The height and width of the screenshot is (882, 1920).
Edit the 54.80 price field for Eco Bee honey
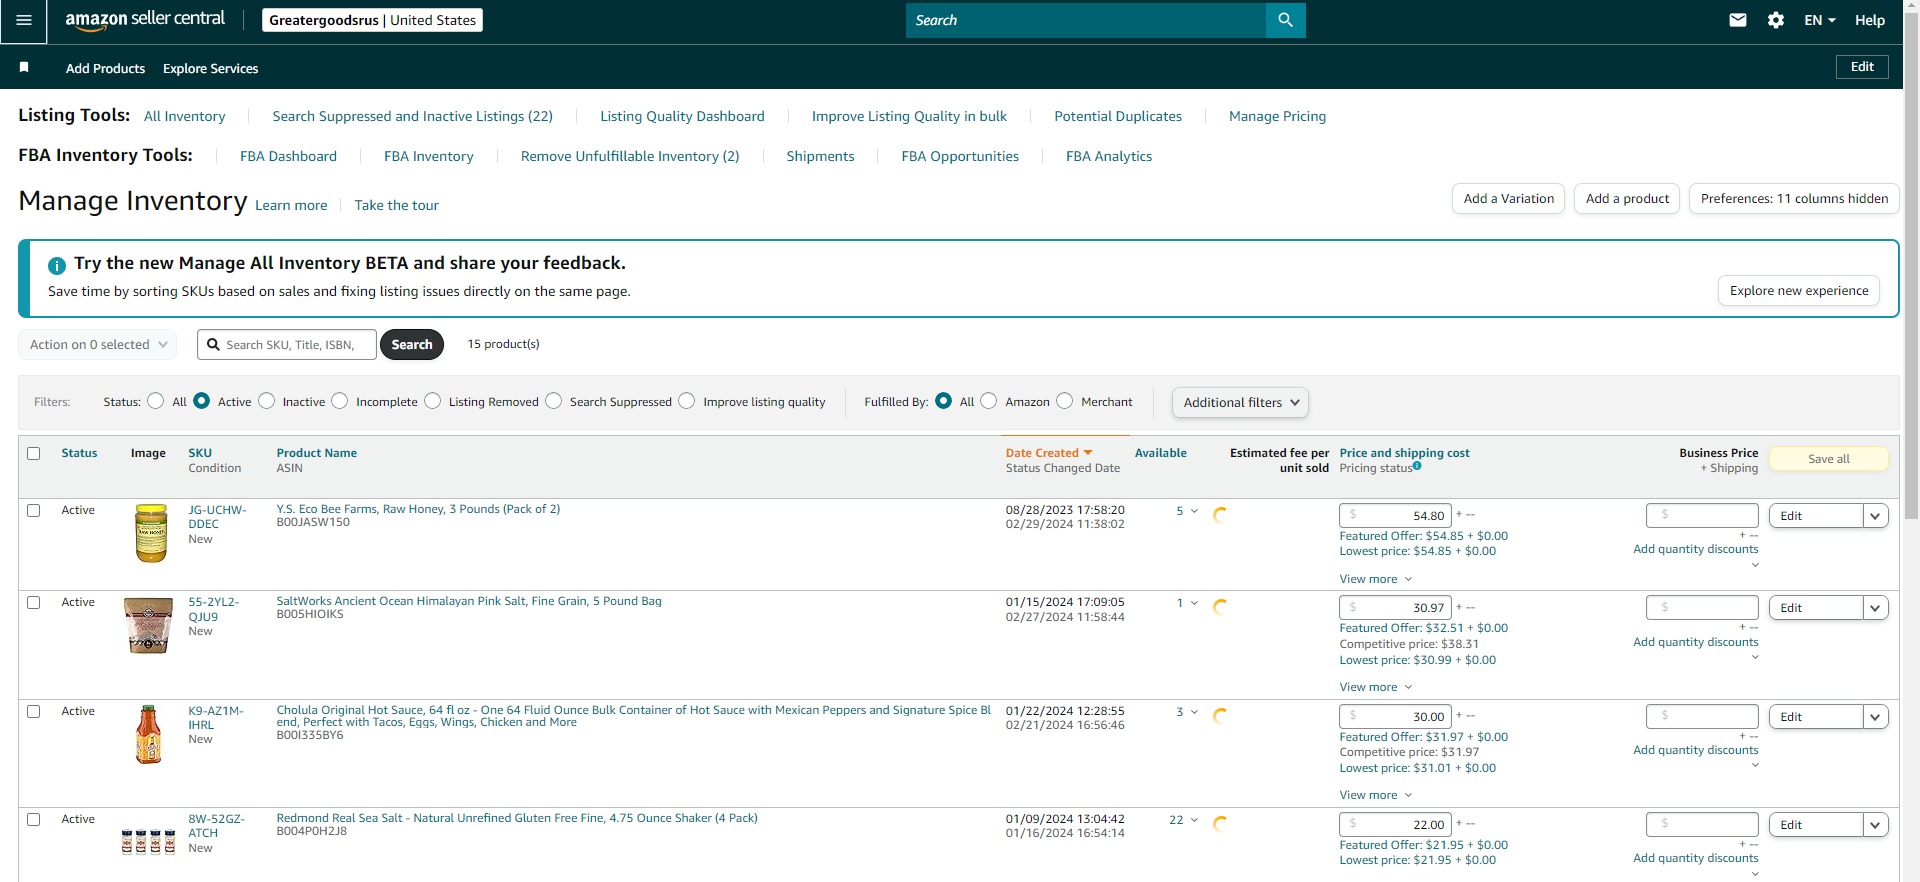(1395, 515)
